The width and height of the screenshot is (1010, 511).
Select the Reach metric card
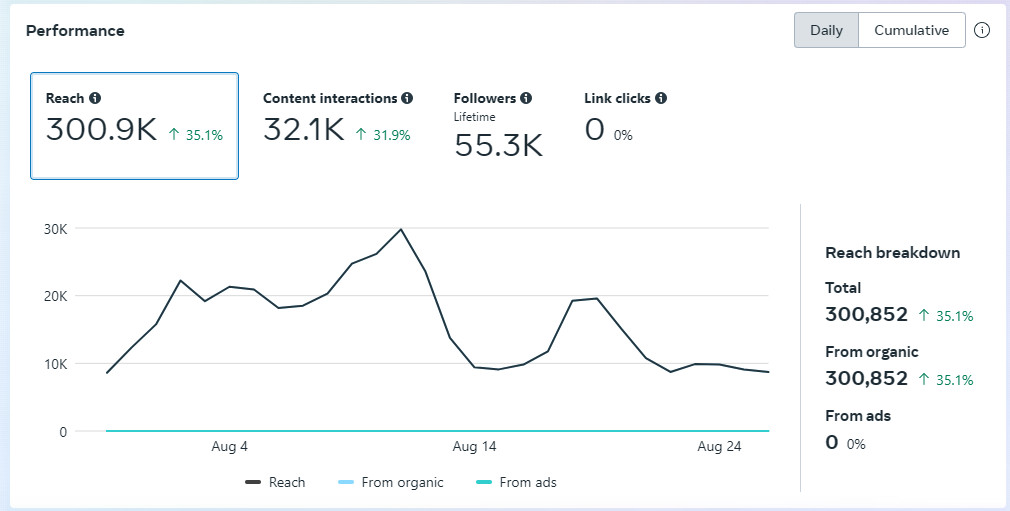[134, 126]
